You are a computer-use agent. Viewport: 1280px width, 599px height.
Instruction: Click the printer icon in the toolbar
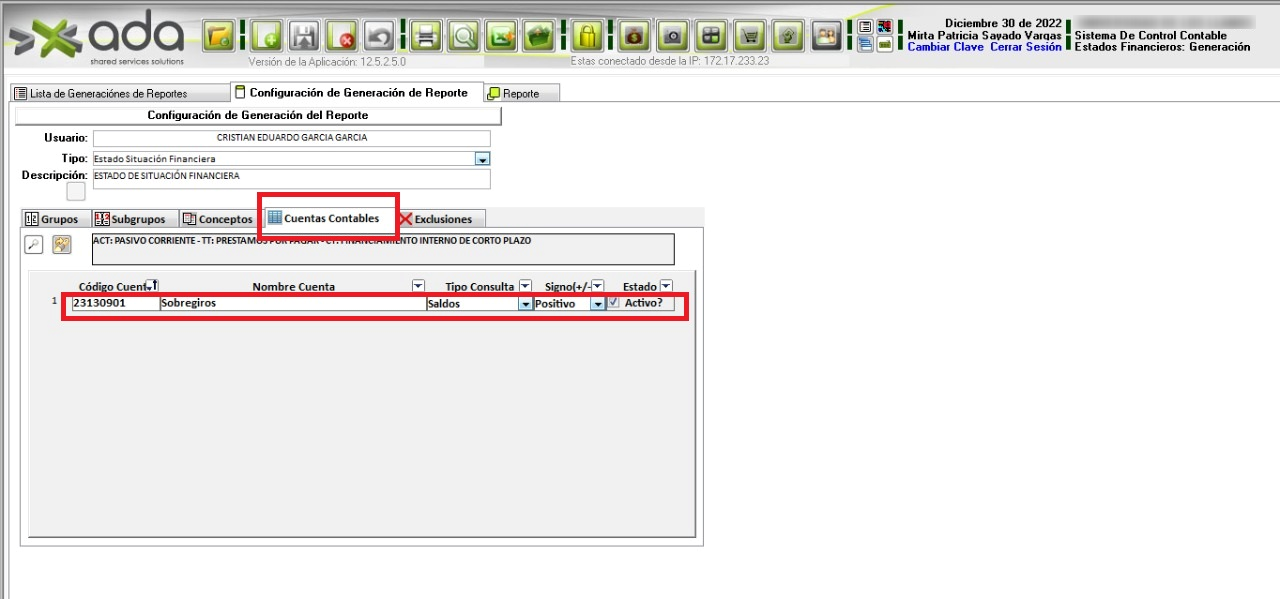[427, 37]
